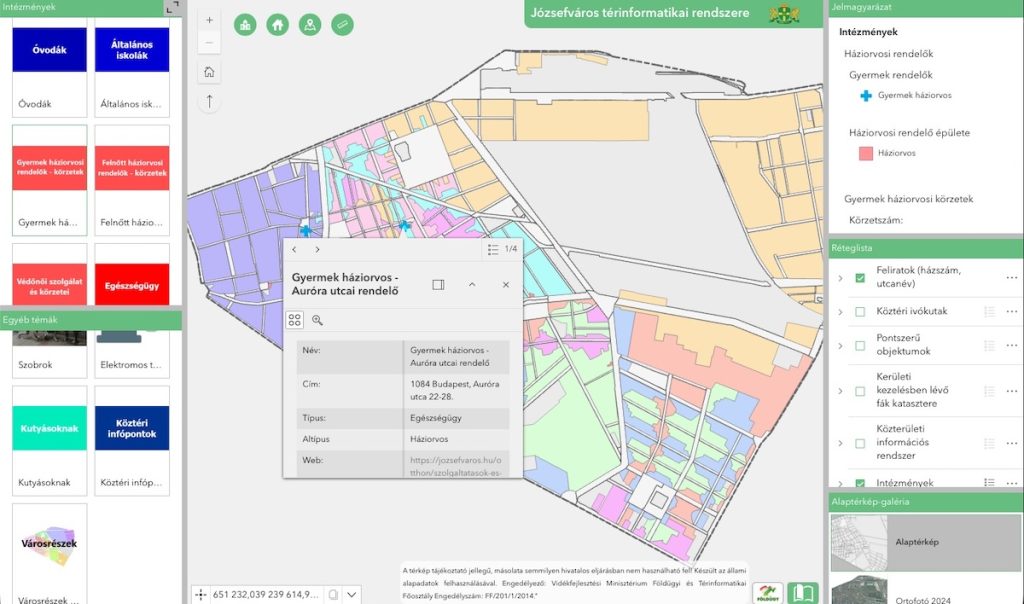Open the Köztéri infópontok card
The height and width of the screenshot is (604, 1024).
pyautogui.click(x=132, y=441)
